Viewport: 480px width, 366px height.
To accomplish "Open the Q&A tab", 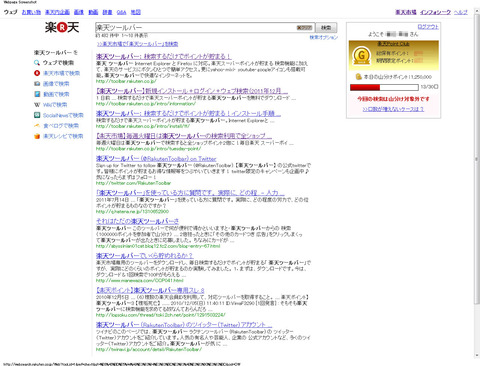I will 121,12.
